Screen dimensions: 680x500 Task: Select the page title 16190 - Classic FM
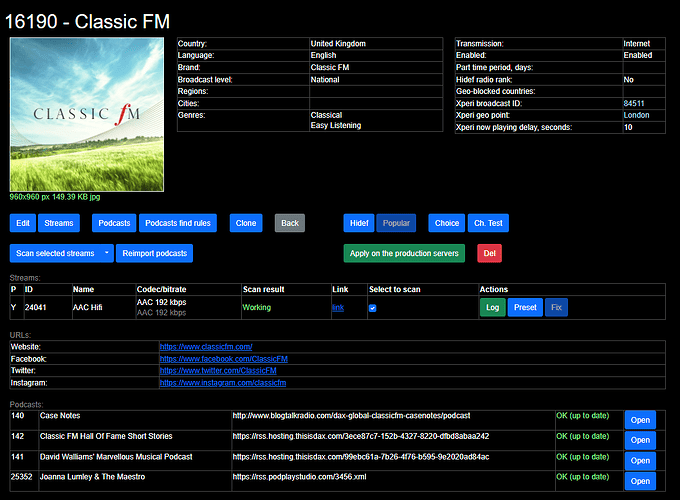(87, 22)
